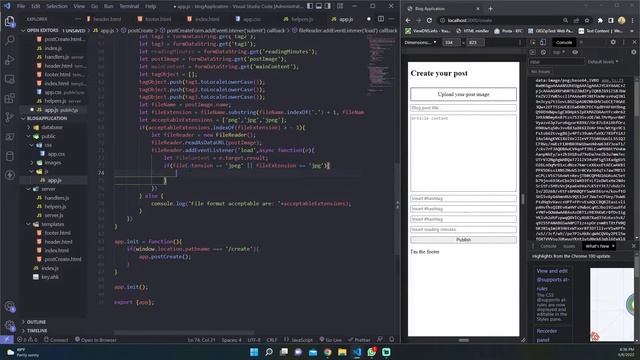
Task: Reload the localhost page in Chrome
Action: [x=429, y=20]
